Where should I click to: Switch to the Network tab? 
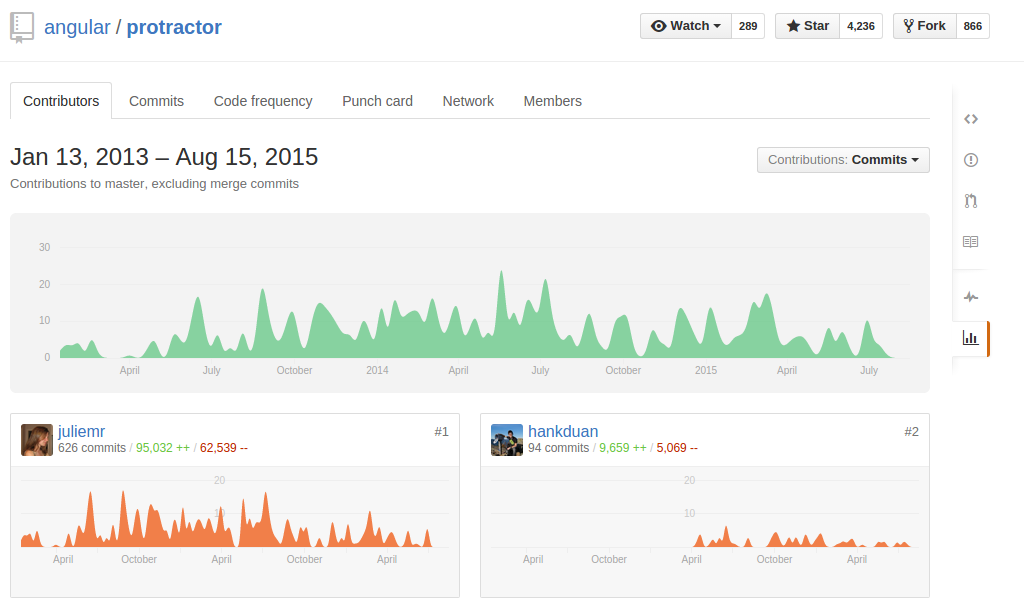coord(468,101)
